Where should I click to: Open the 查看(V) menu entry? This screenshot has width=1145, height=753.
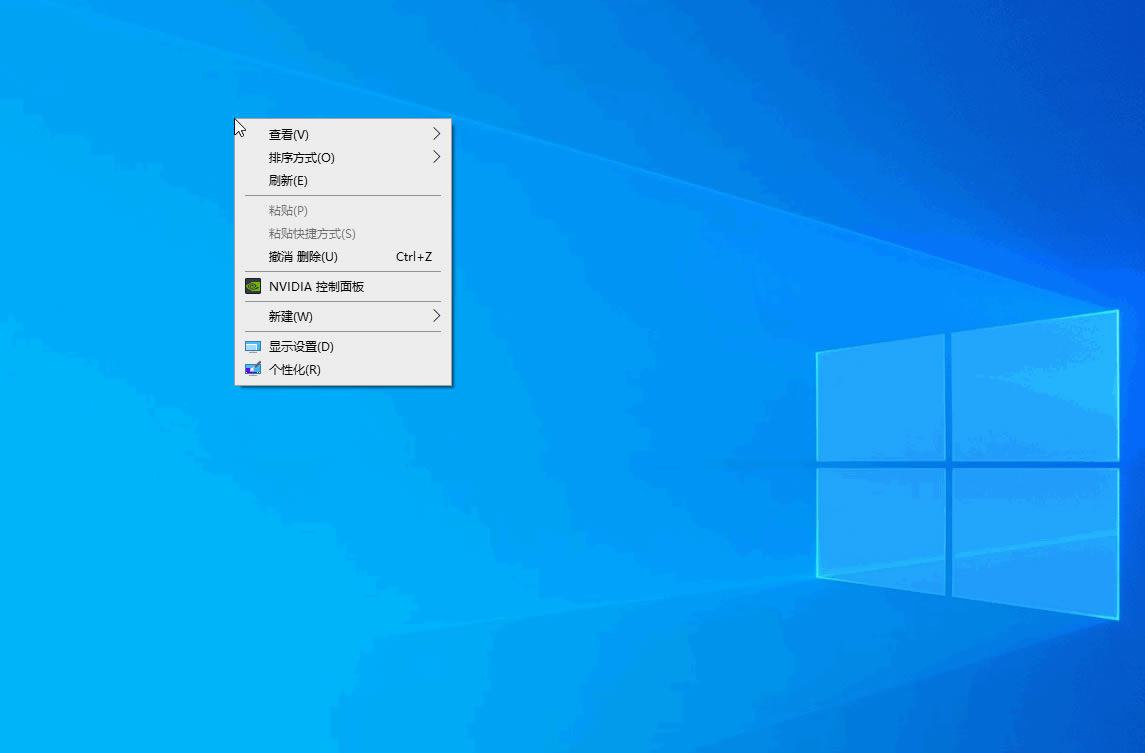(x=289, y=134)
